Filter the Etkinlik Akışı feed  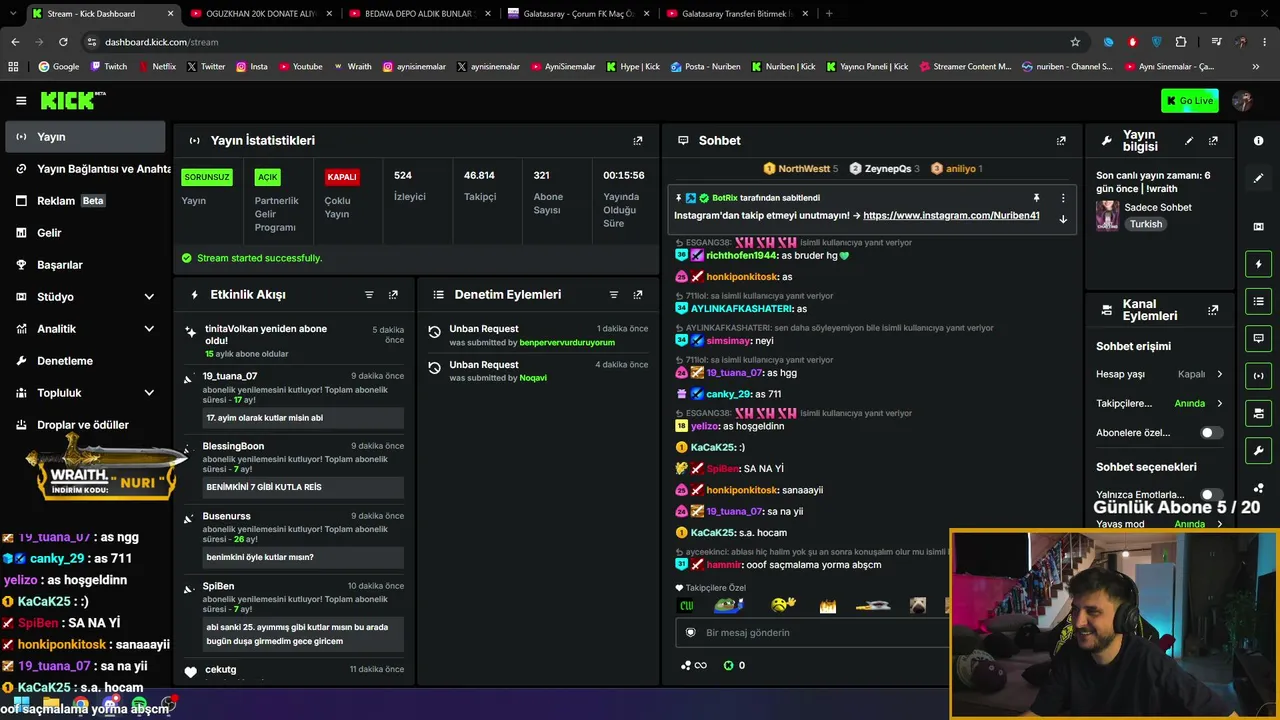tap(369, 295)
